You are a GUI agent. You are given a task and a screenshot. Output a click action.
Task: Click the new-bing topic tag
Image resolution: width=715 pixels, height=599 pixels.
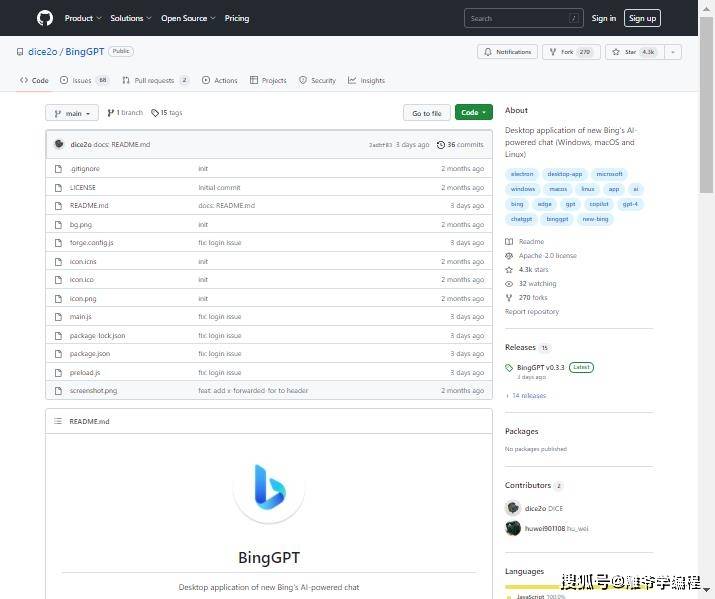click(595, 219)
